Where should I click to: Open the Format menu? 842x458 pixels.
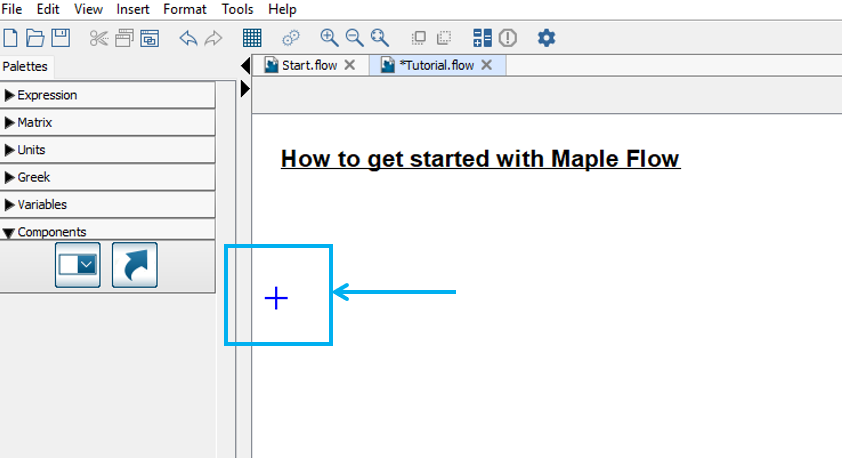pos(185,9)
